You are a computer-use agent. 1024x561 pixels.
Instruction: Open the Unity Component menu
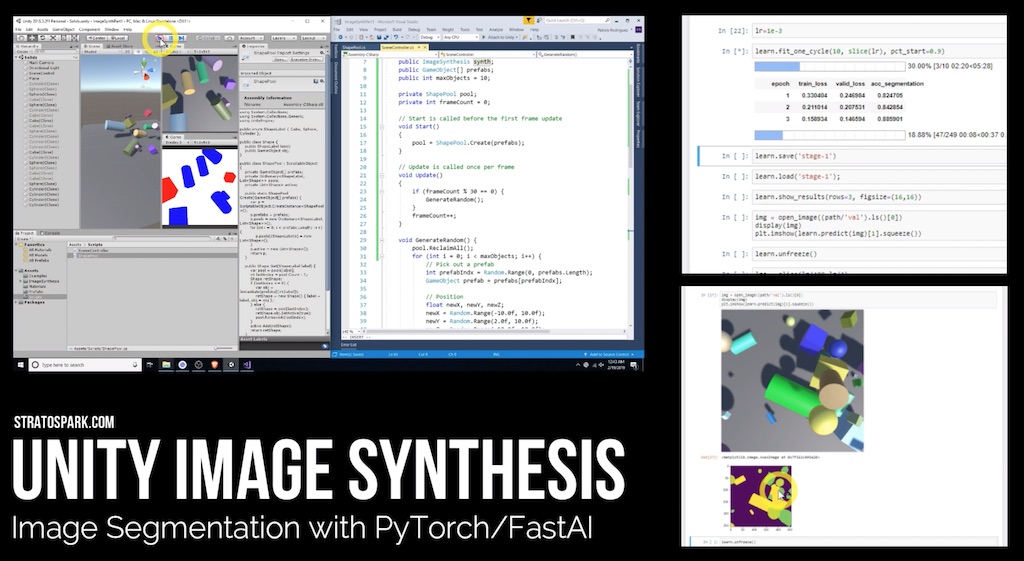(x=89, y=29)
